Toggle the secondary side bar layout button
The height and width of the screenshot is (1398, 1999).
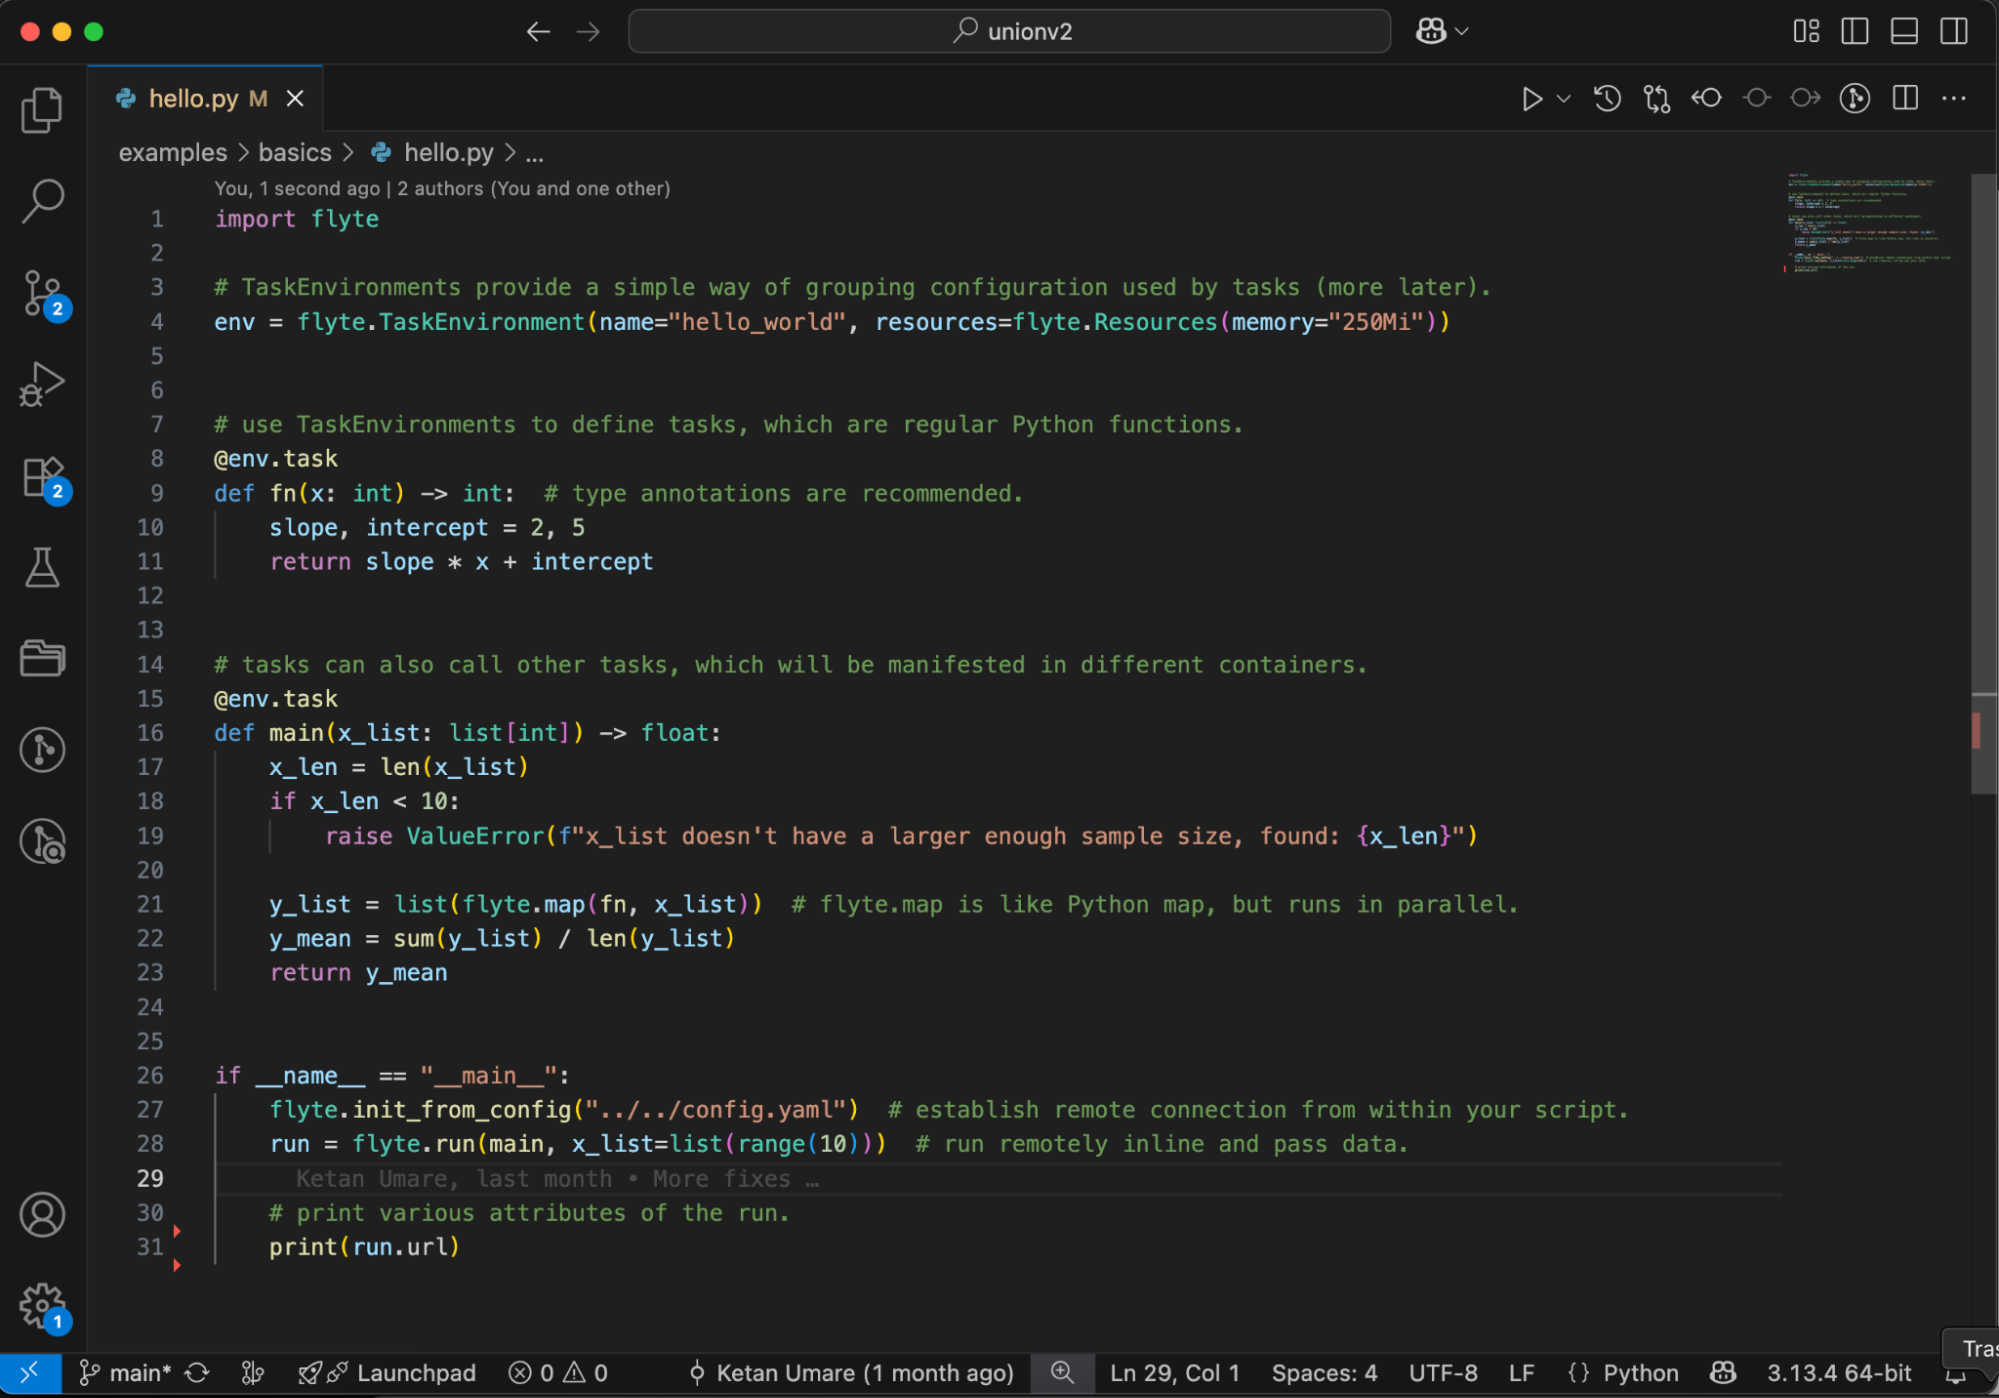pos(1953,31)
